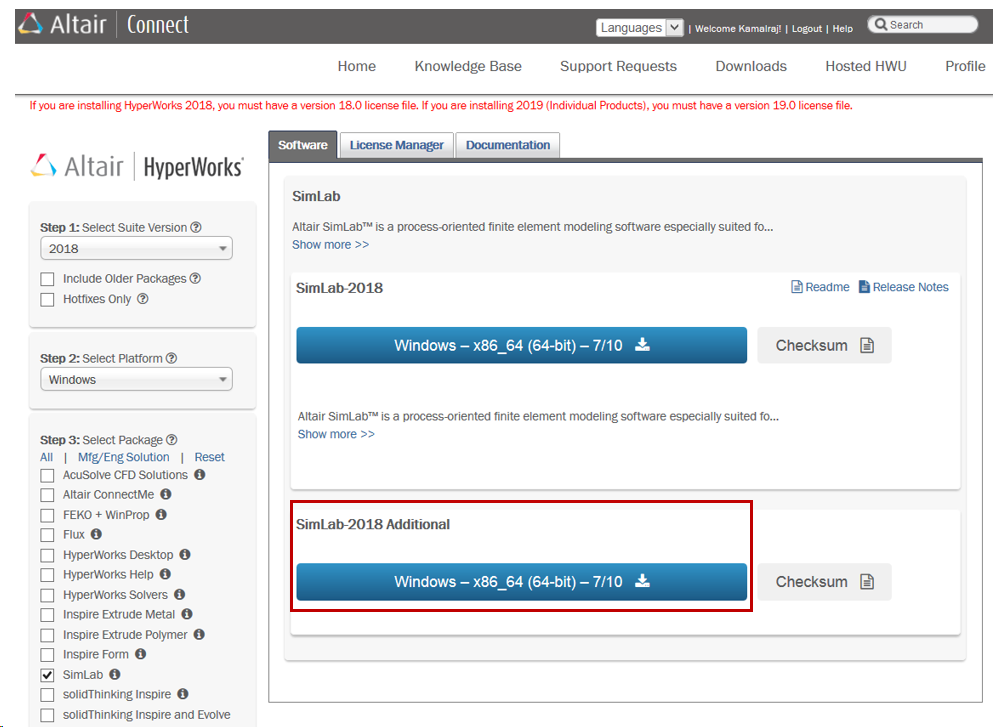This screenshot has height=727, width=996.
Task: Open Checksum for SimLab-2018
Action: point(824,345)
